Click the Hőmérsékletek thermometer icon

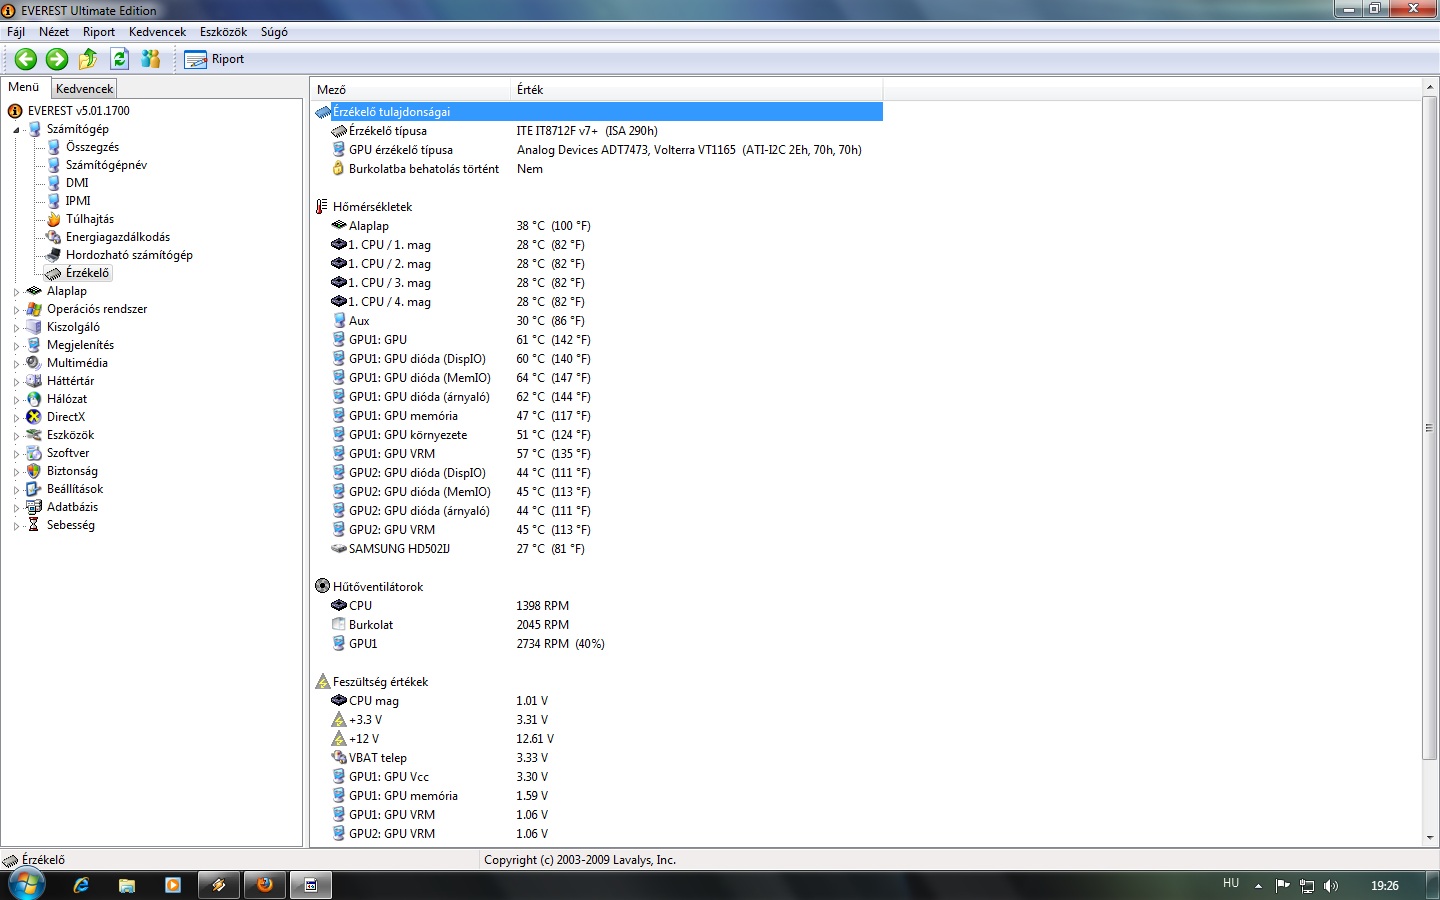click(x=322, y=207)
